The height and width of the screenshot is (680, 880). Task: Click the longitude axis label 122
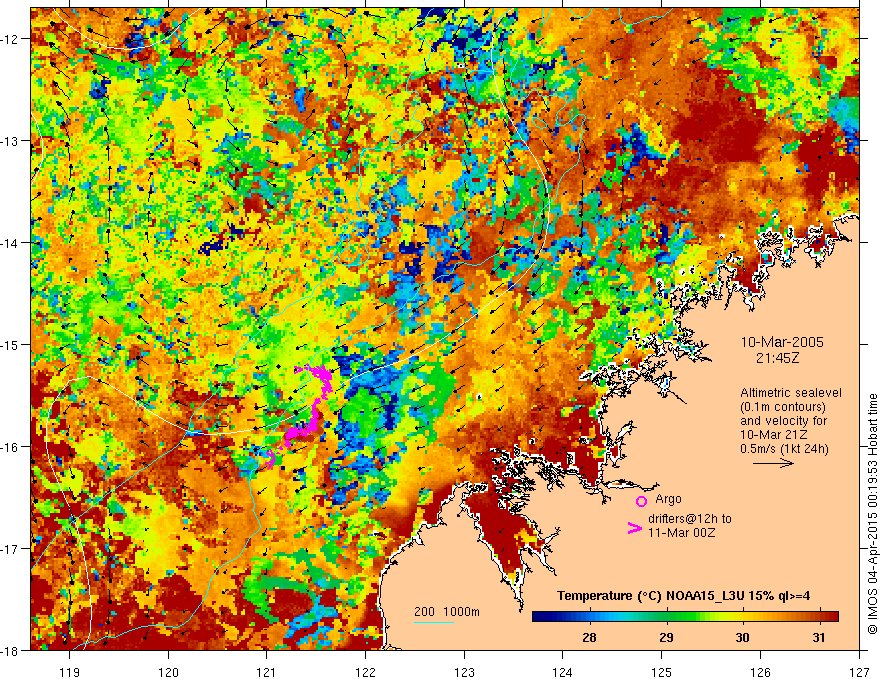[365, 672]
